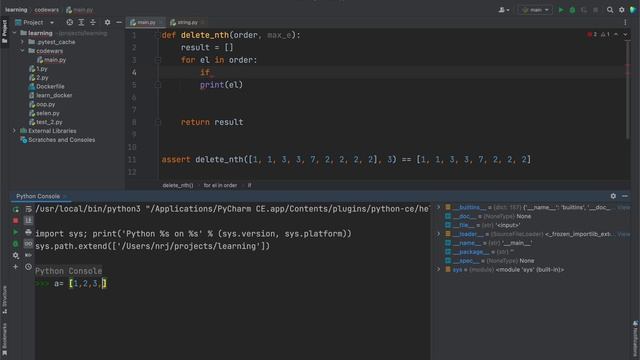Click print icon in Python console toolbar

click(x=28, y=232)
